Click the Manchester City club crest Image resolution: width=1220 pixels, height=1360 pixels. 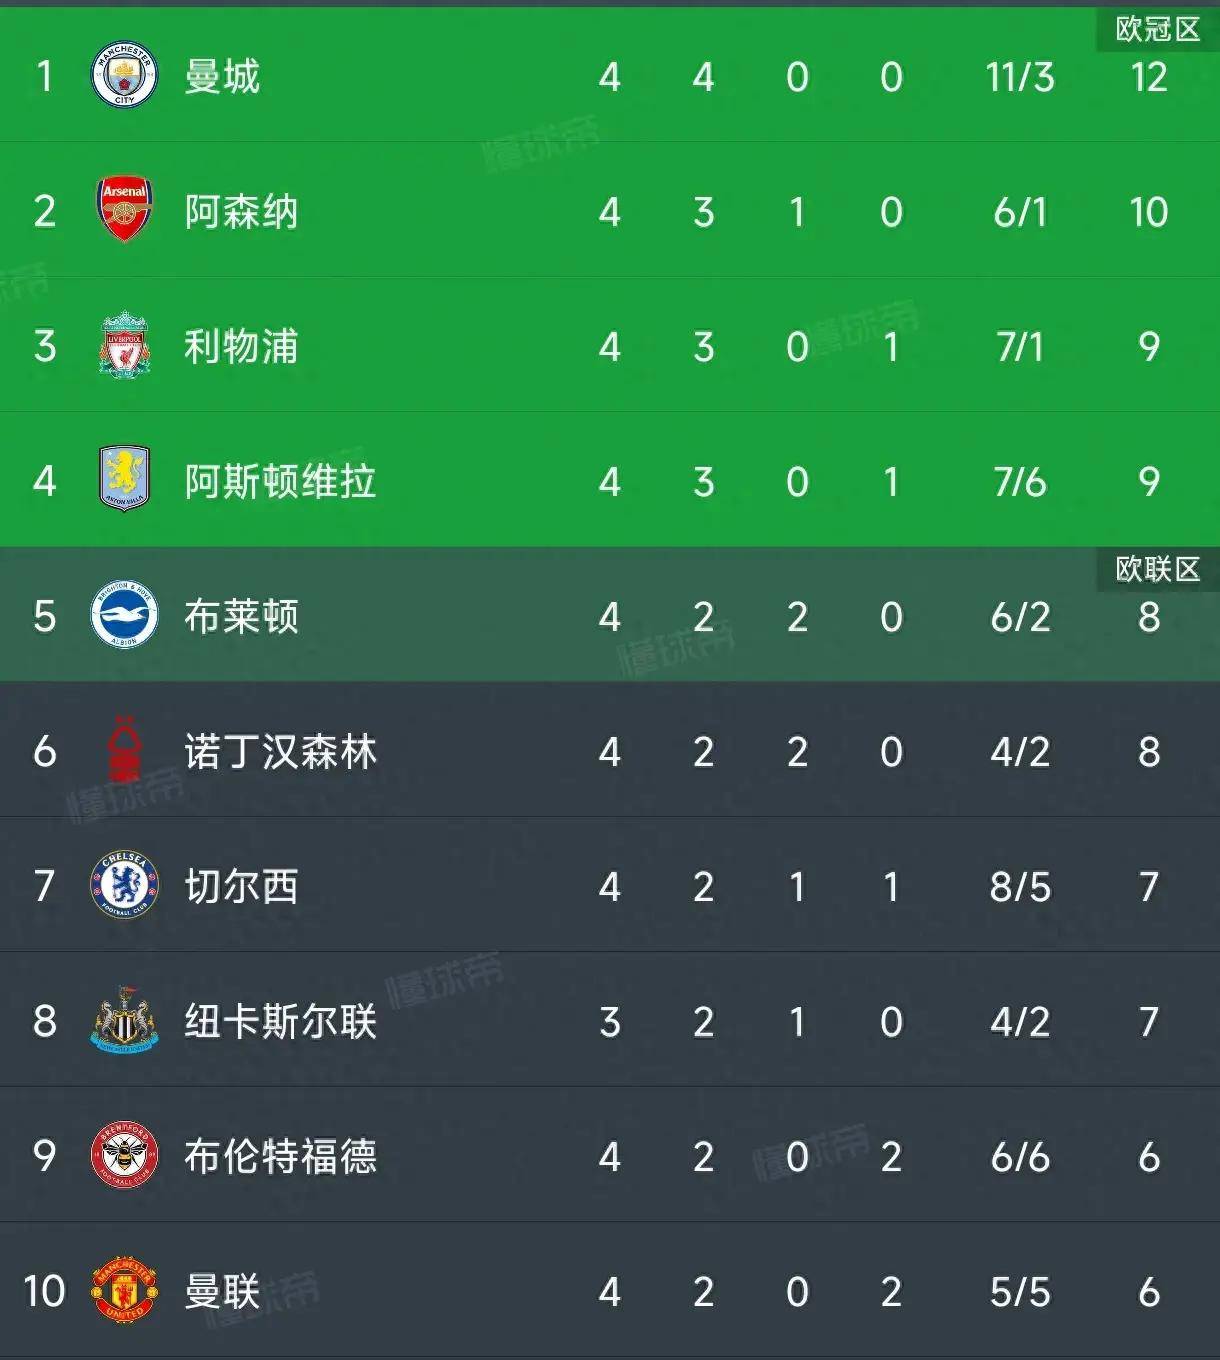124,76
